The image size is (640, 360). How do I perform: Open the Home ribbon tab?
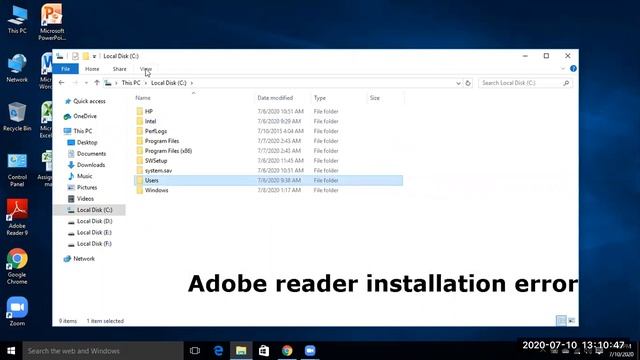tap(92, 69)
